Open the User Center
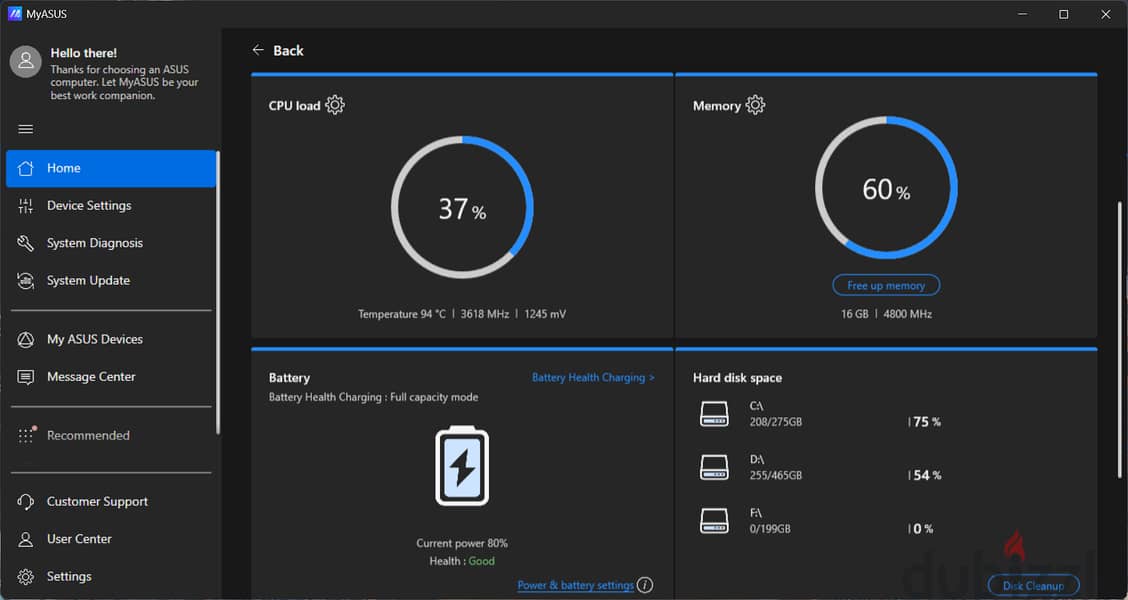1128x600 pixels. [x=111, y=540]
